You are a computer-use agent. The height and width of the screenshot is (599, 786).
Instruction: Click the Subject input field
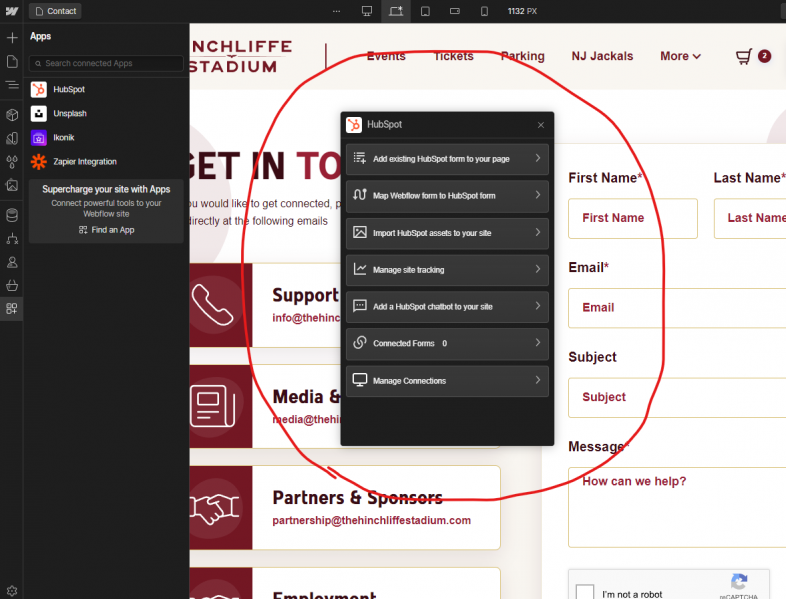[x=677, y=397]
